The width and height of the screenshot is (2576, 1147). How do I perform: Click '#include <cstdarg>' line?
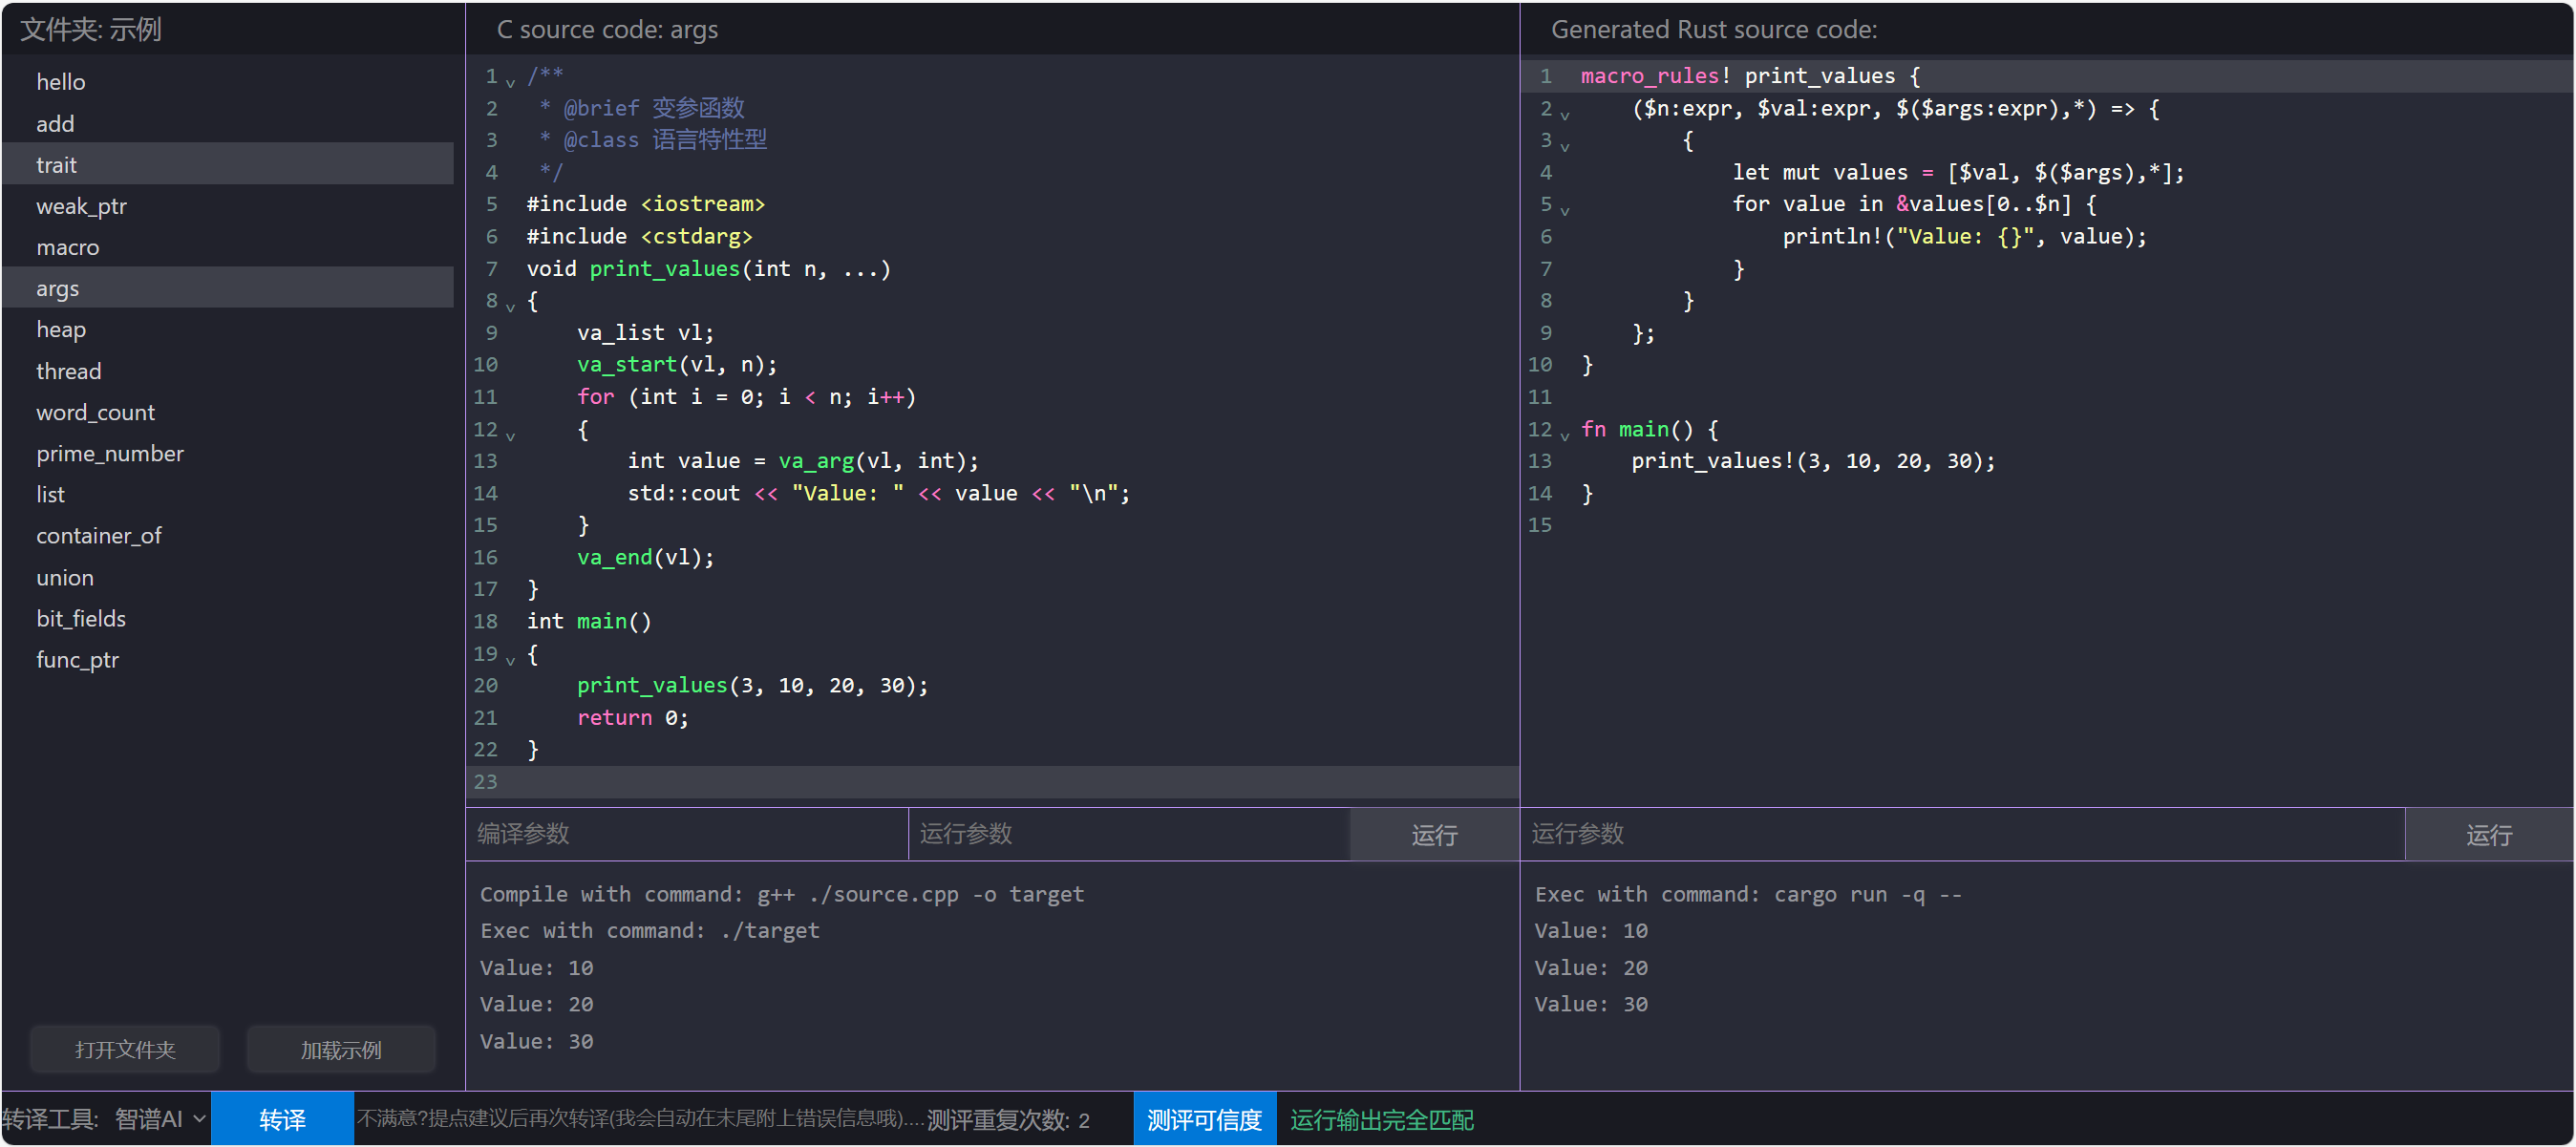(640, 236)
